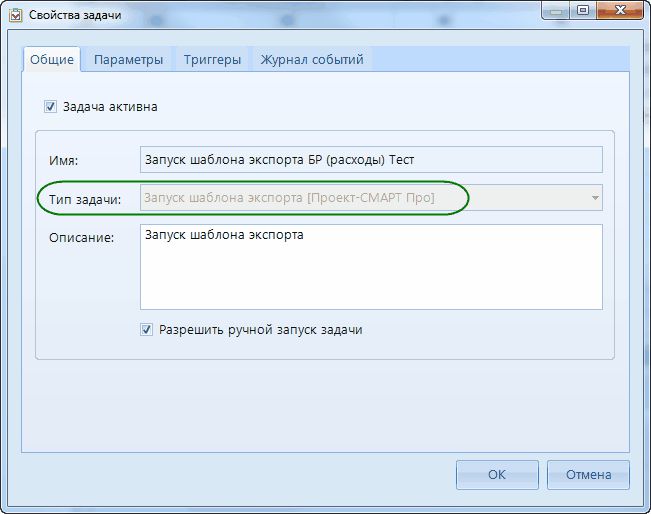This screenshot has width=651, height=514.
Task: Expand the Тип задачи dropdown arrow
Action: coord(595,198)
